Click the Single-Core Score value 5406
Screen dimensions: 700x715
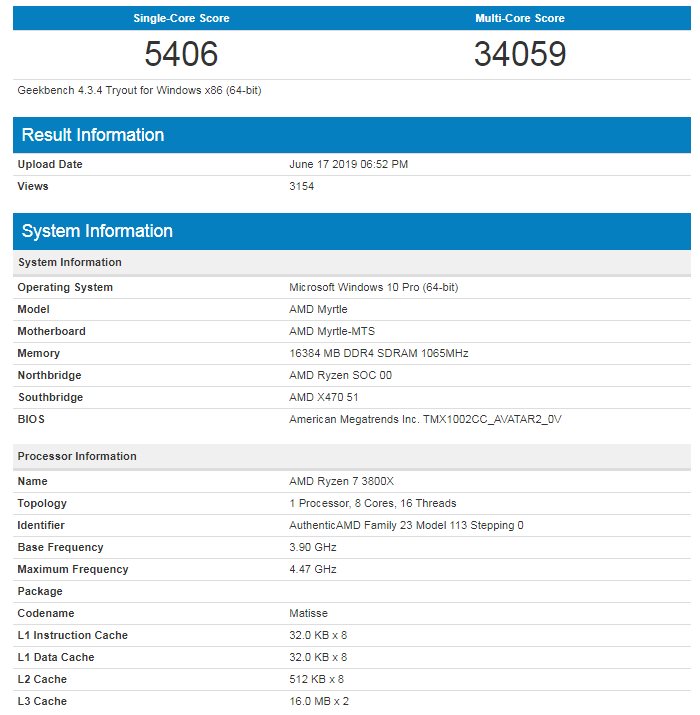[181, 54]
